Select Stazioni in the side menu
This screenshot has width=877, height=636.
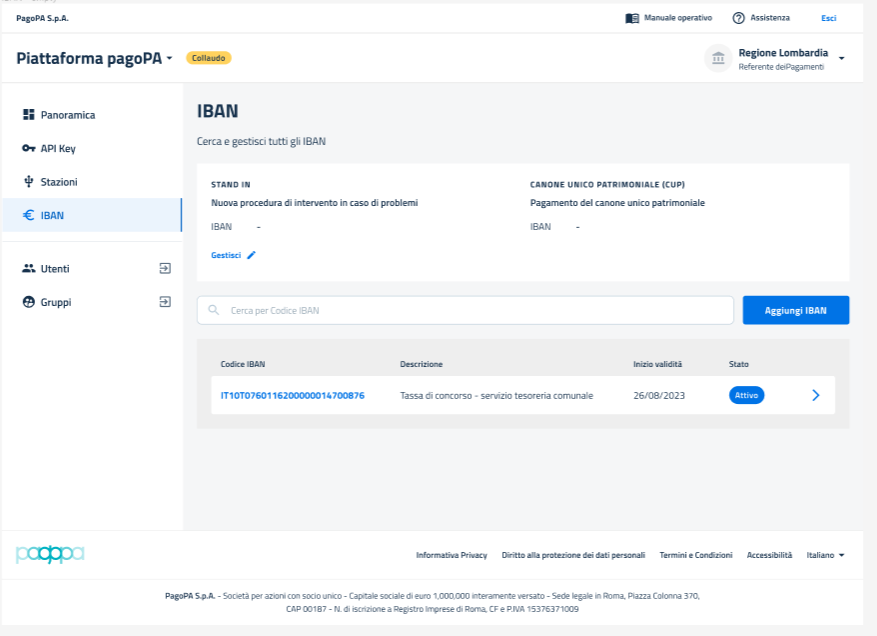click(58, 182)
